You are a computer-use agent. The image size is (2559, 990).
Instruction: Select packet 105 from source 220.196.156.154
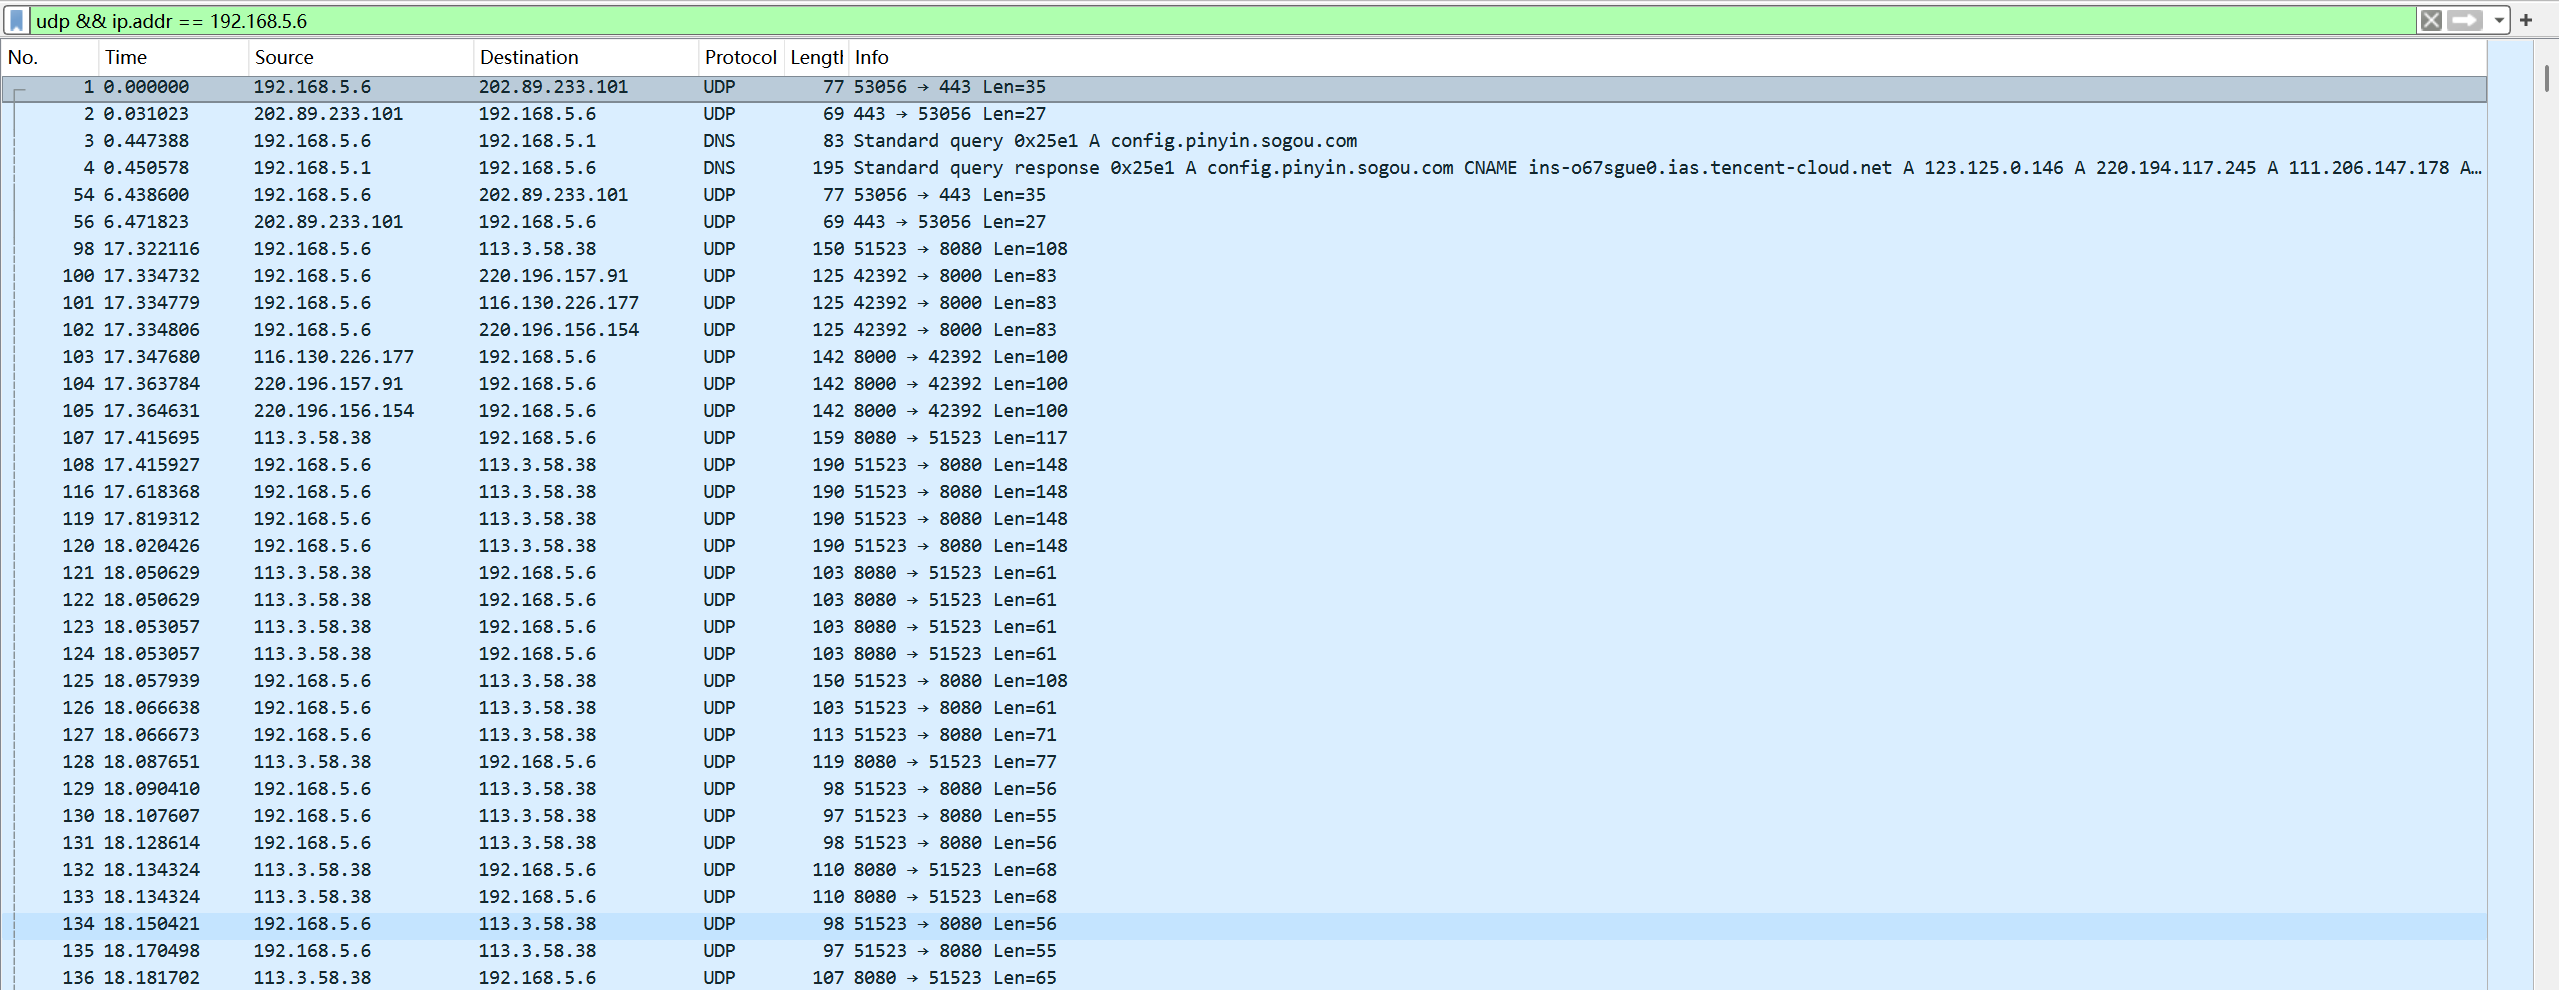[1244, 412]
